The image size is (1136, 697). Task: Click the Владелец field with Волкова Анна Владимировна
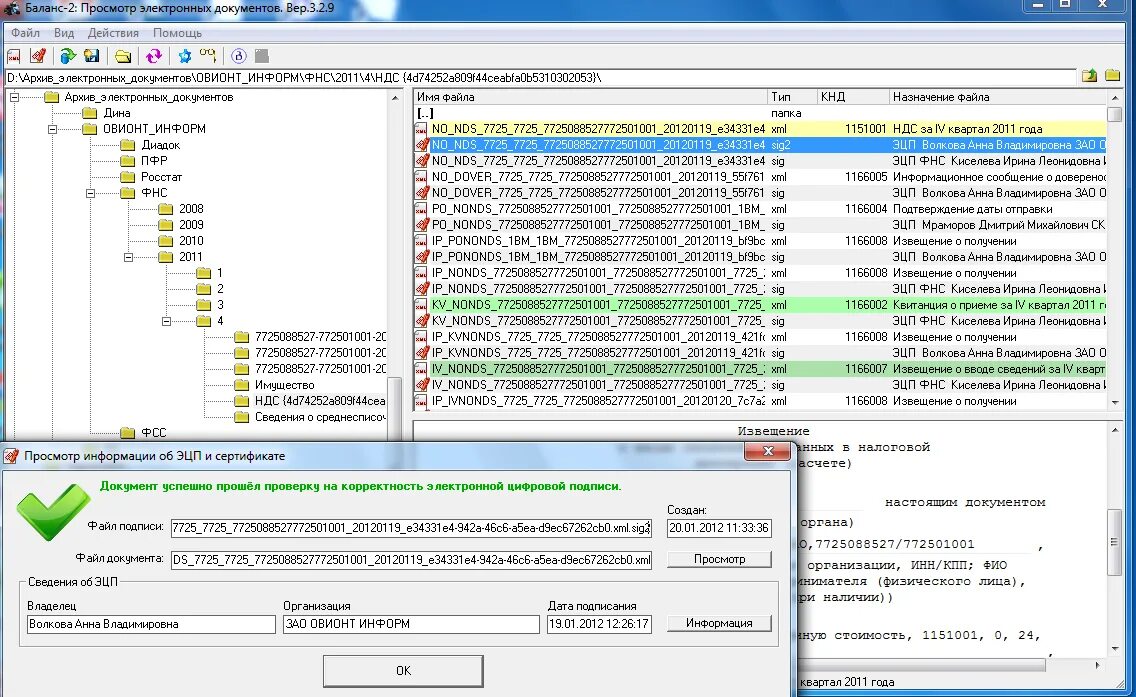[x=151, y=624]
